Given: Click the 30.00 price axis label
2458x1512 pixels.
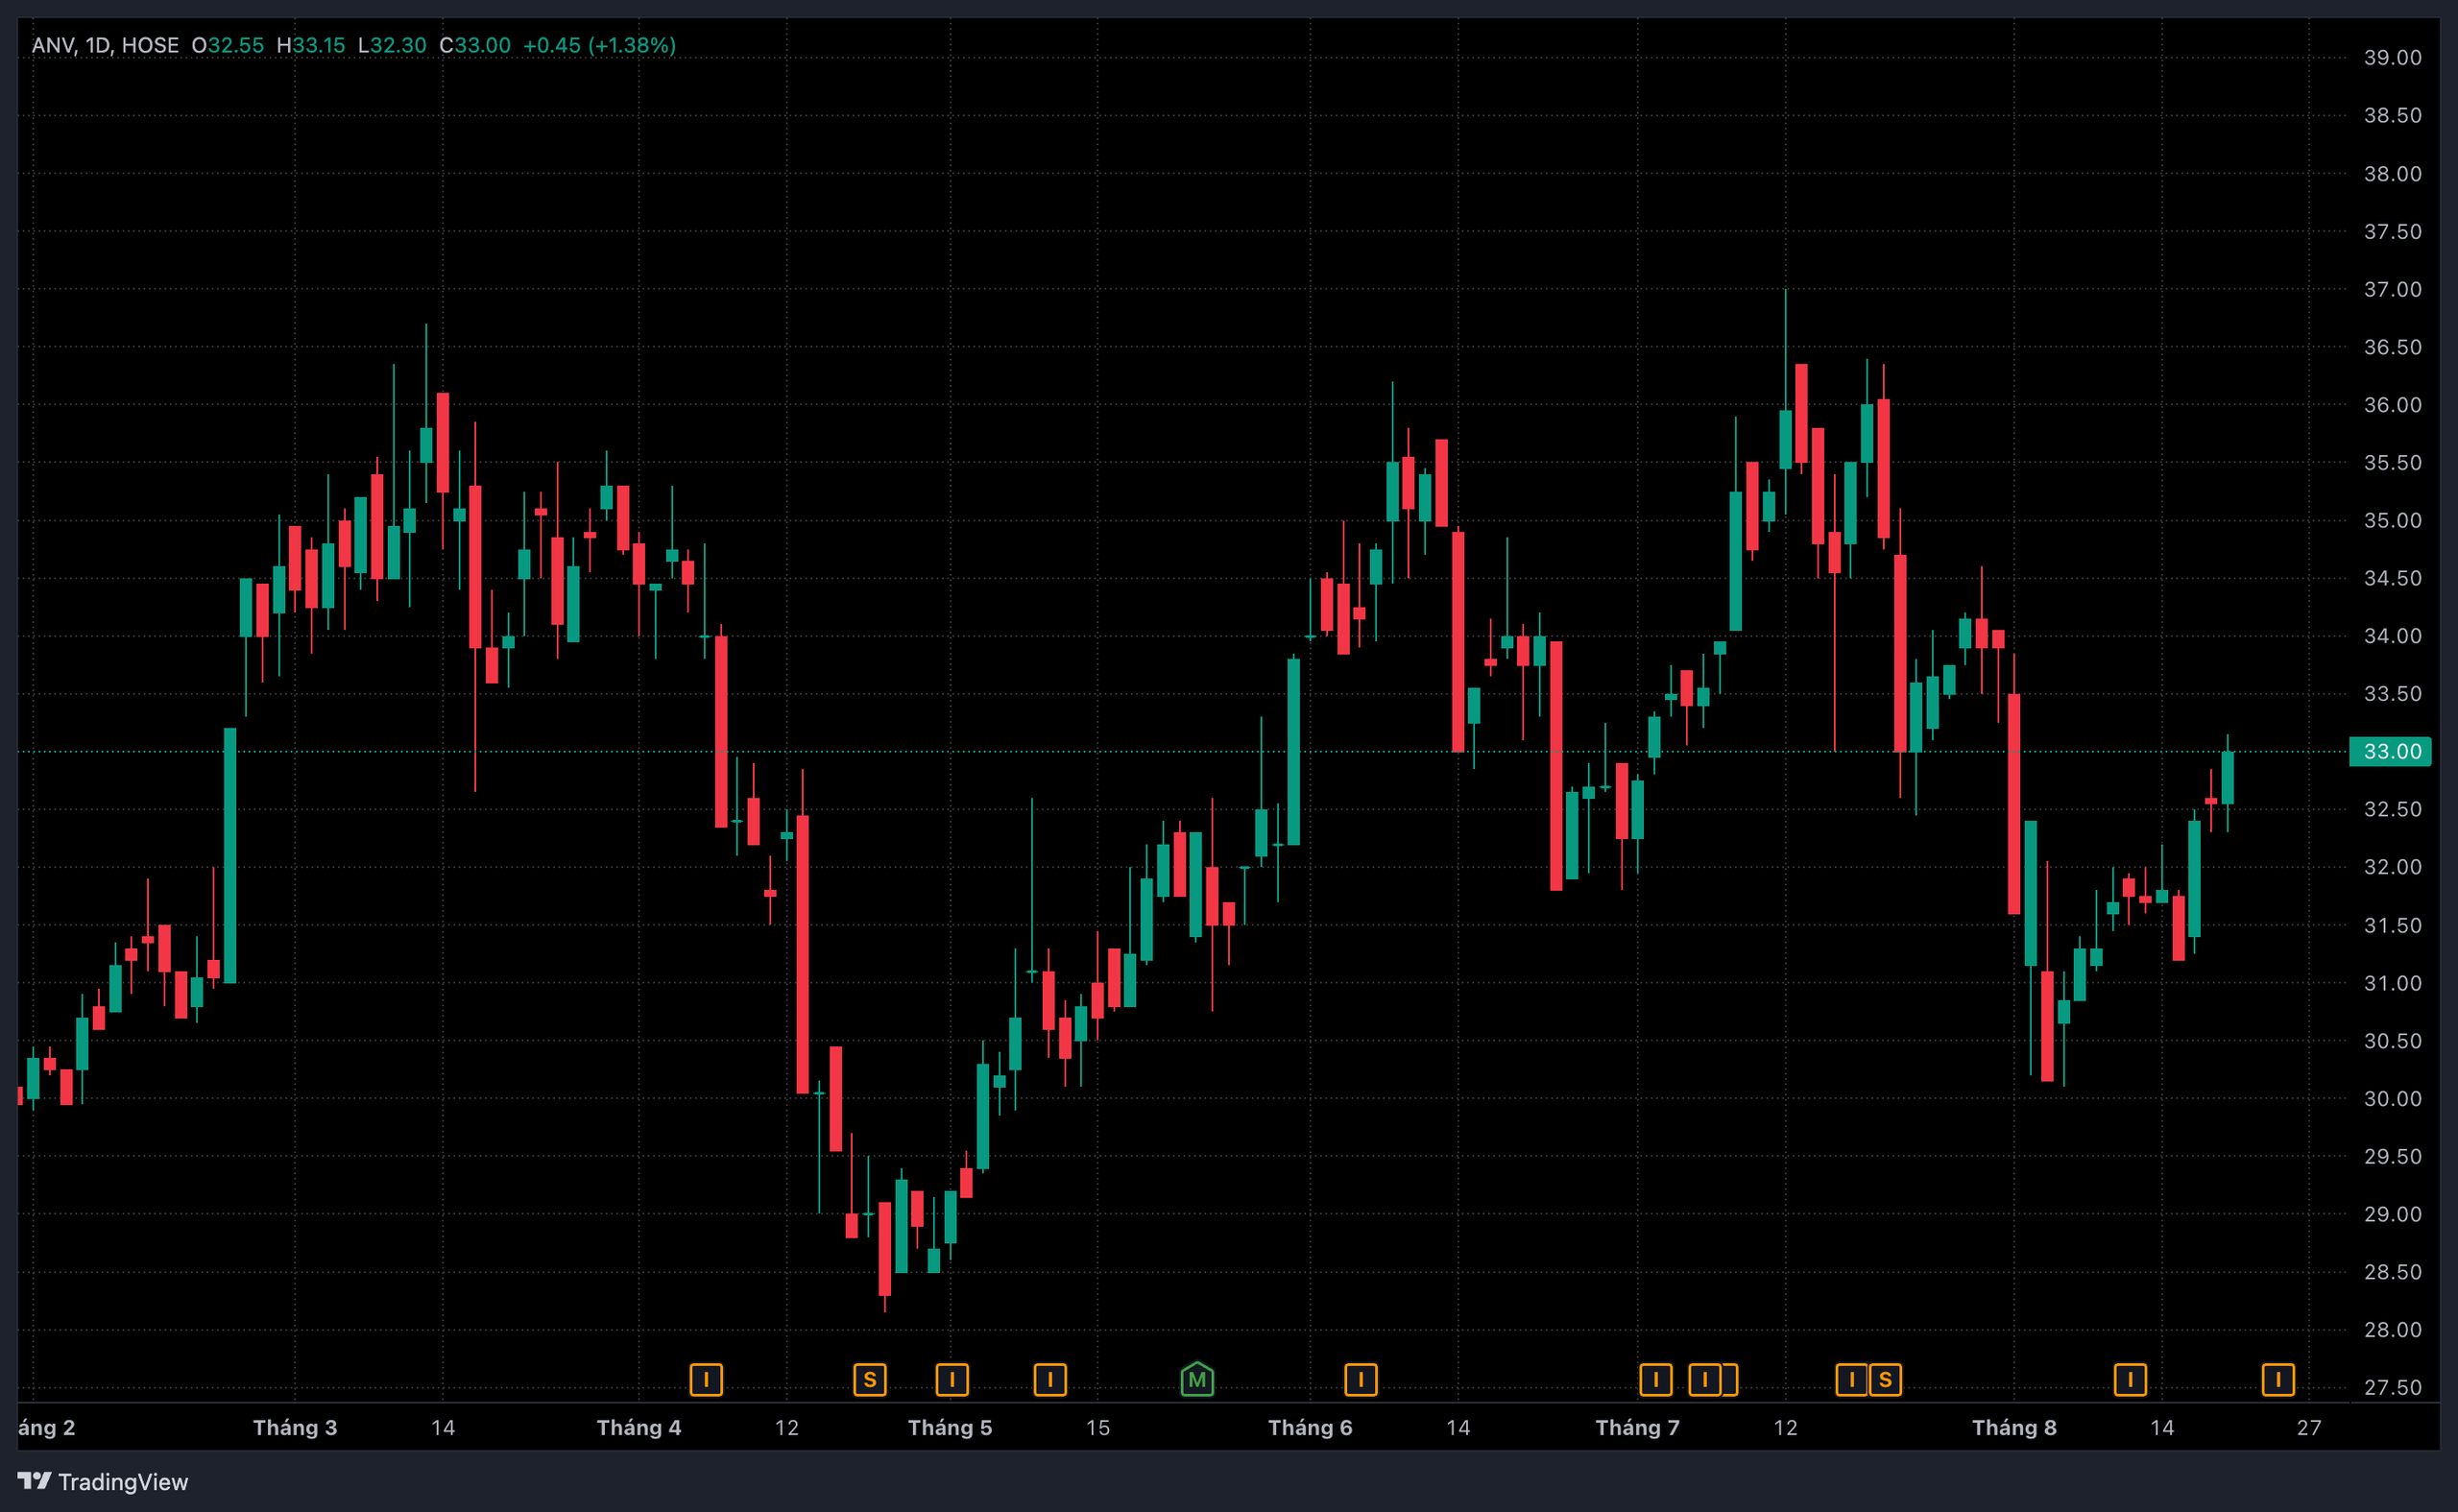Looking at the screenshot, I should pos(2393,1099).
